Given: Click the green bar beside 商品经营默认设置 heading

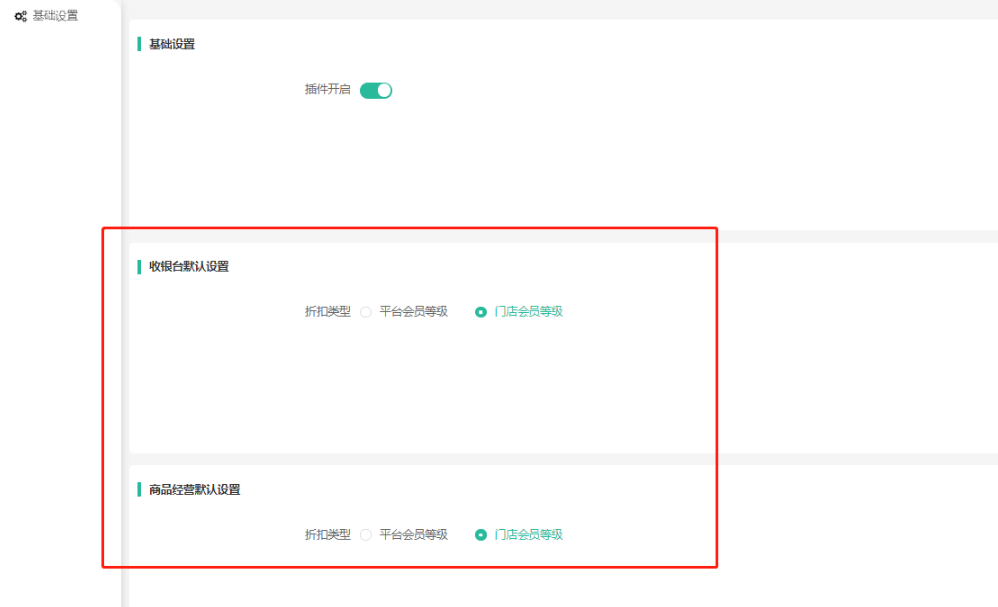Looking at the screenshot, I should coord(139,489).
